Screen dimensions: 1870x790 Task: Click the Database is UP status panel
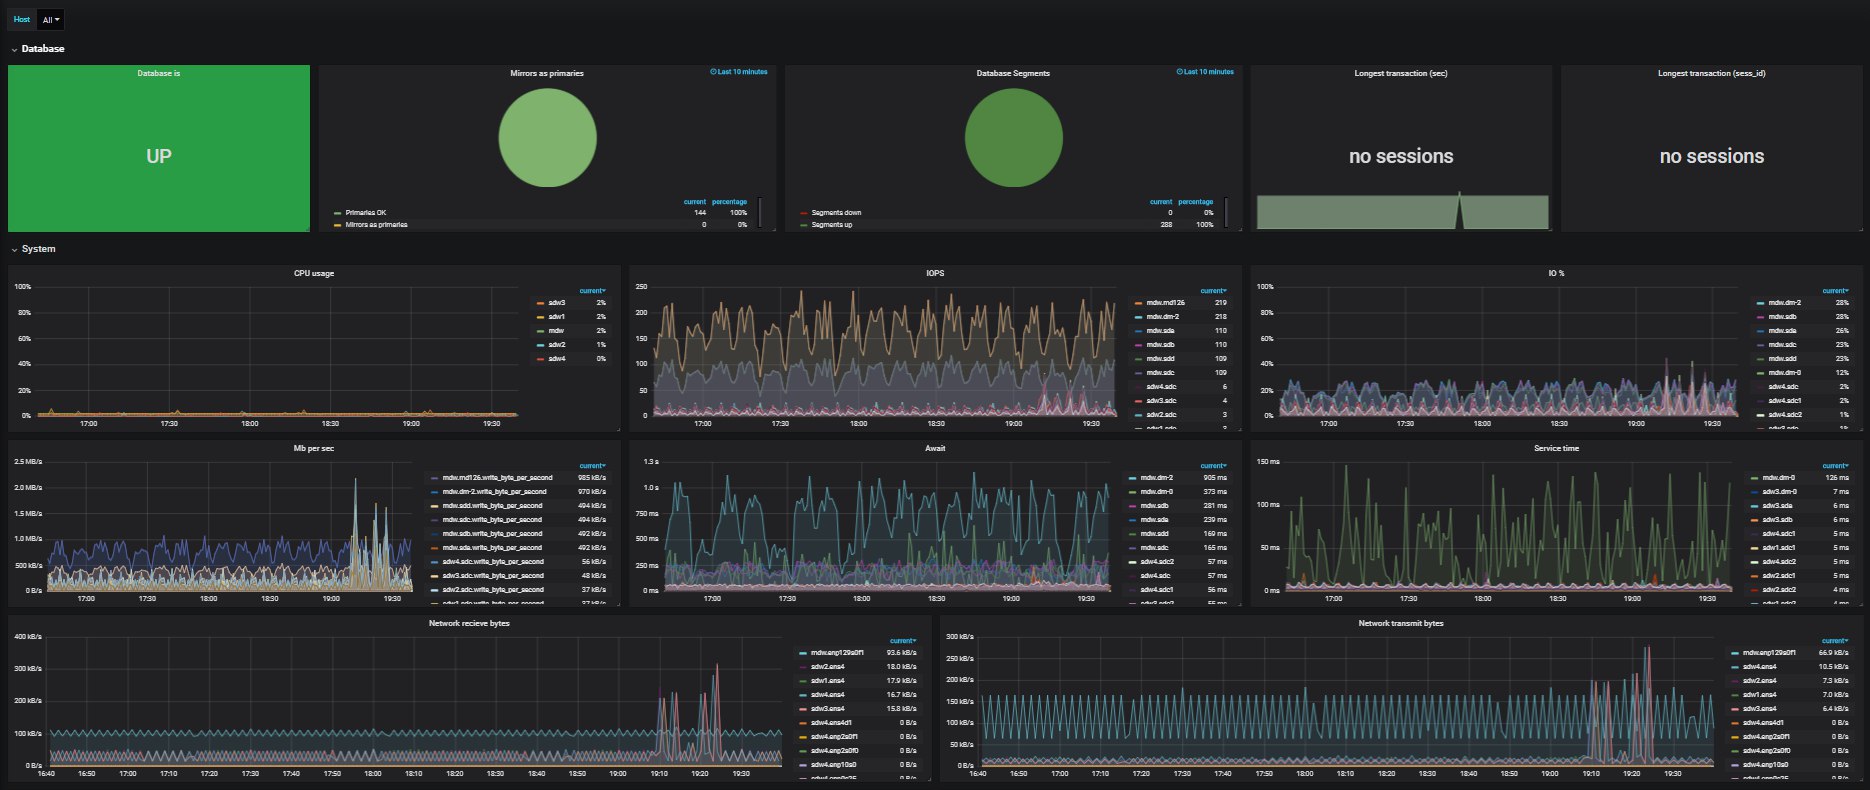(158, 149)
